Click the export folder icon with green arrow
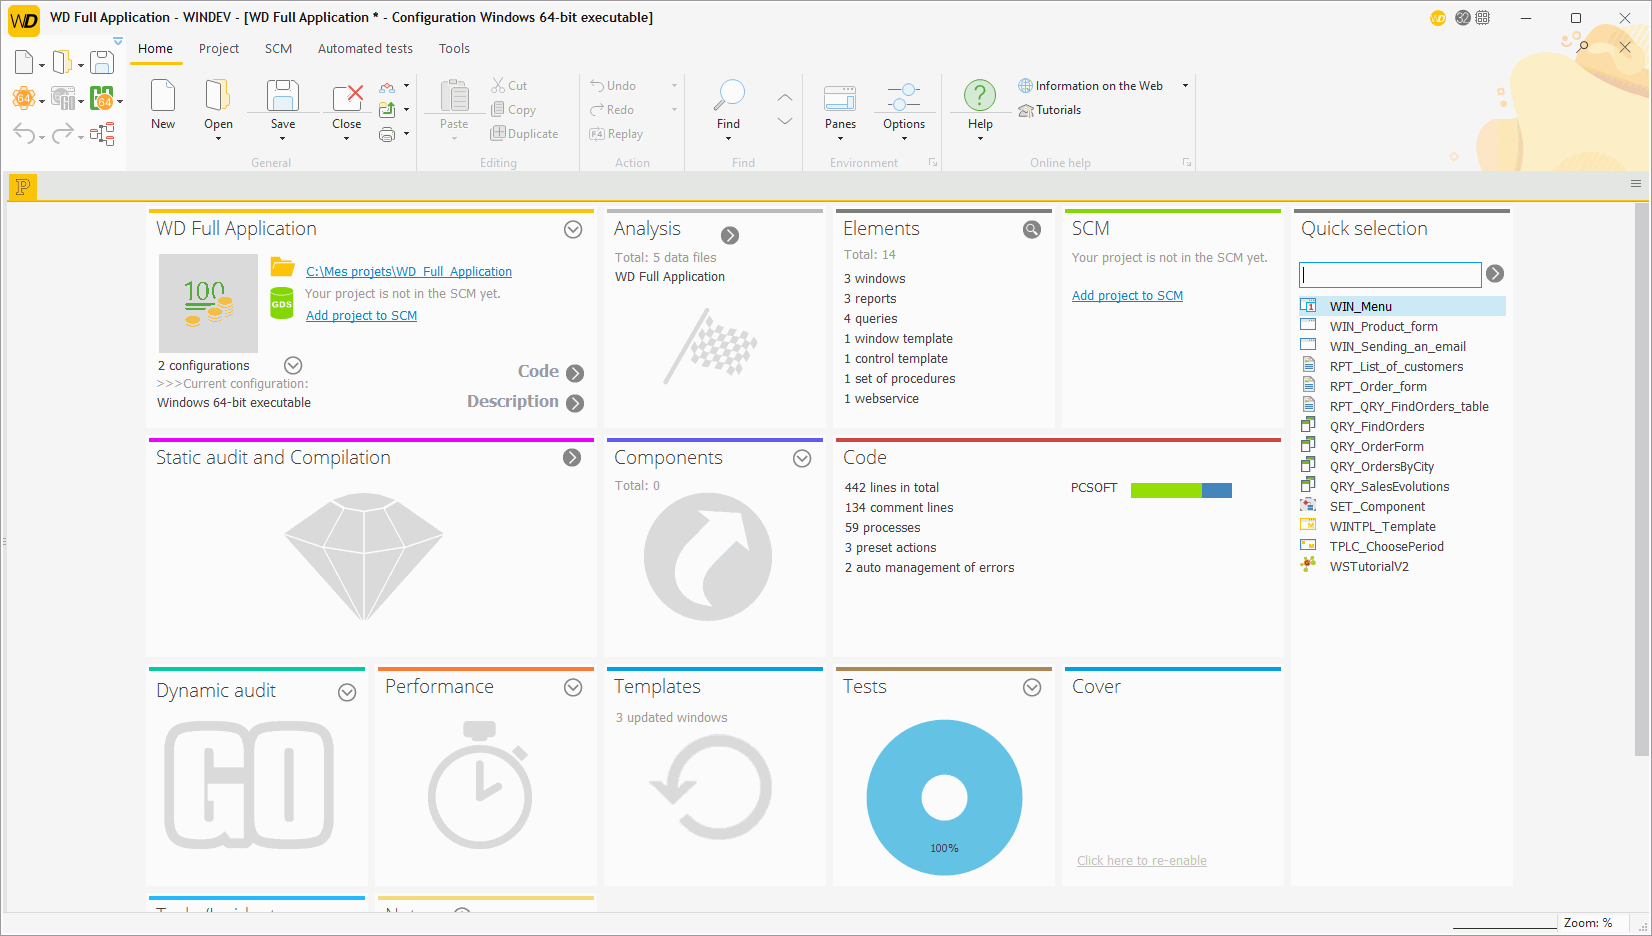1652x936 pixels. (x=387, y=110)
